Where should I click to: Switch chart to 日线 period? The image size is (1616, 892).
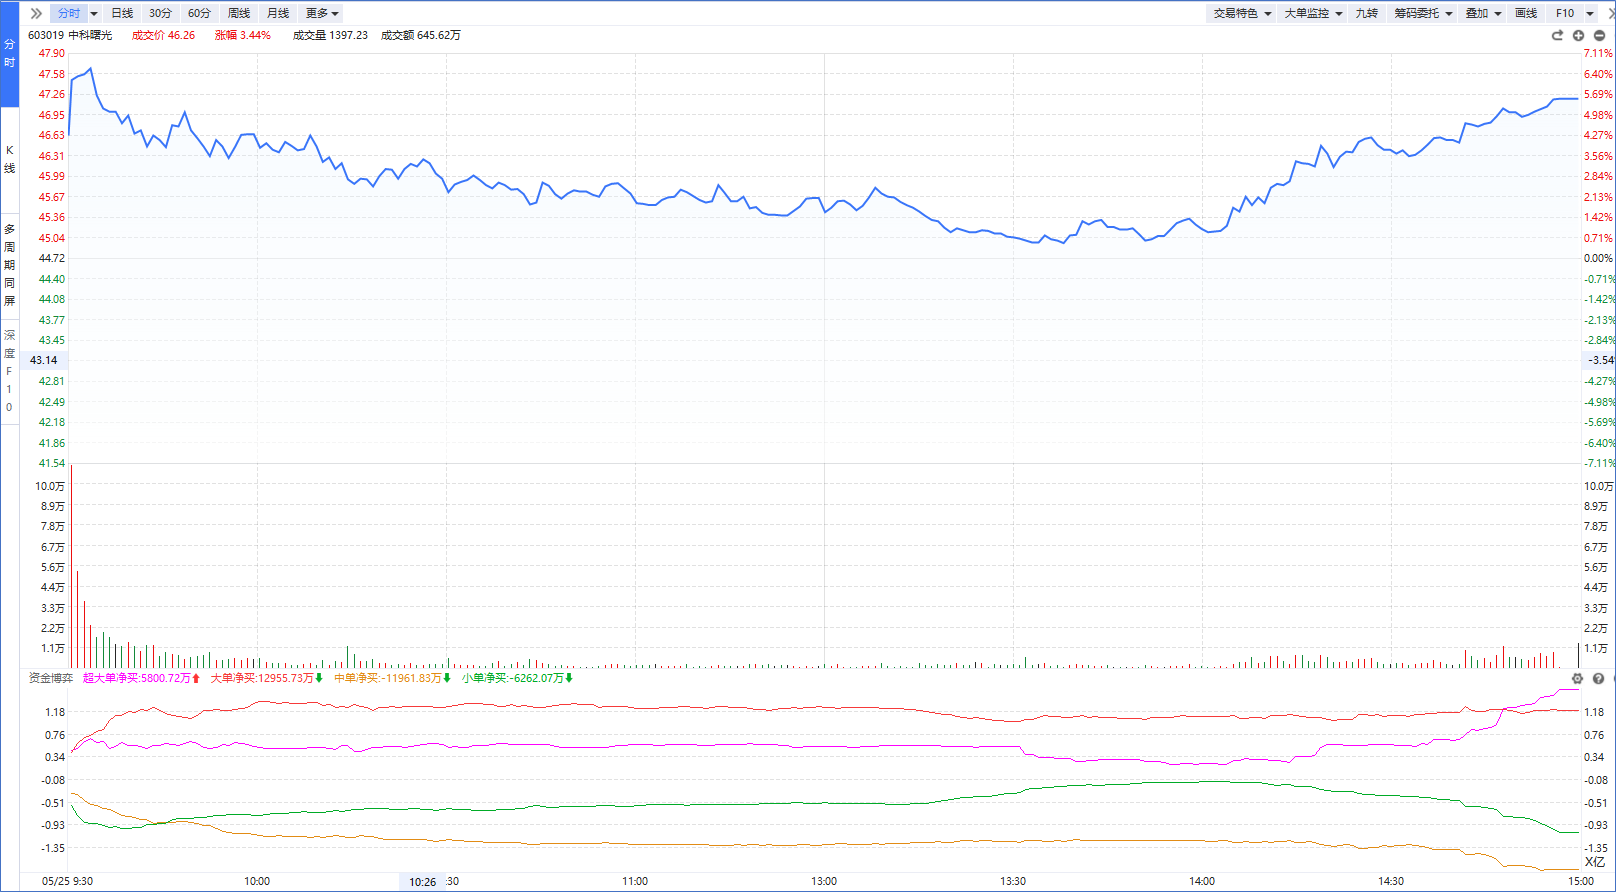pyautogui.click(x=122, y=13)
